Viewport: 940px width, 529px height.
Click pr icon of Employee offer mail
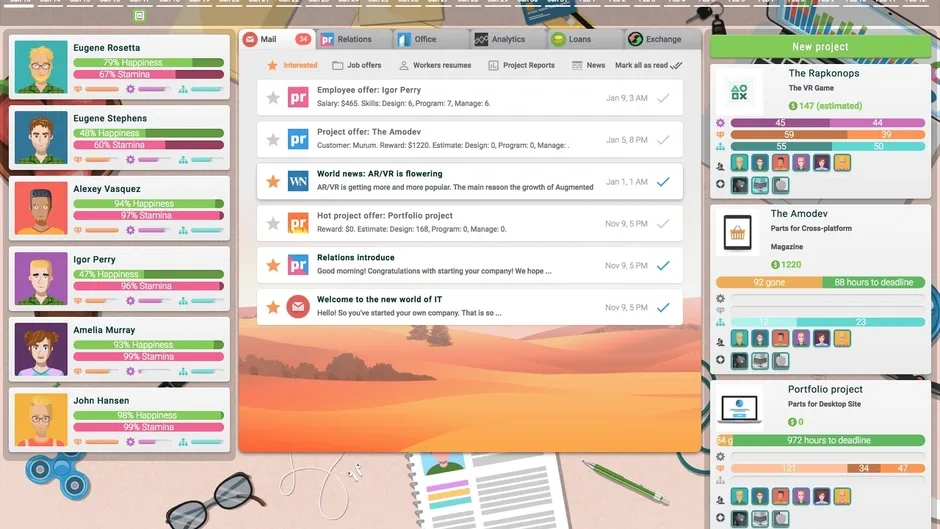tap(298, 97)
